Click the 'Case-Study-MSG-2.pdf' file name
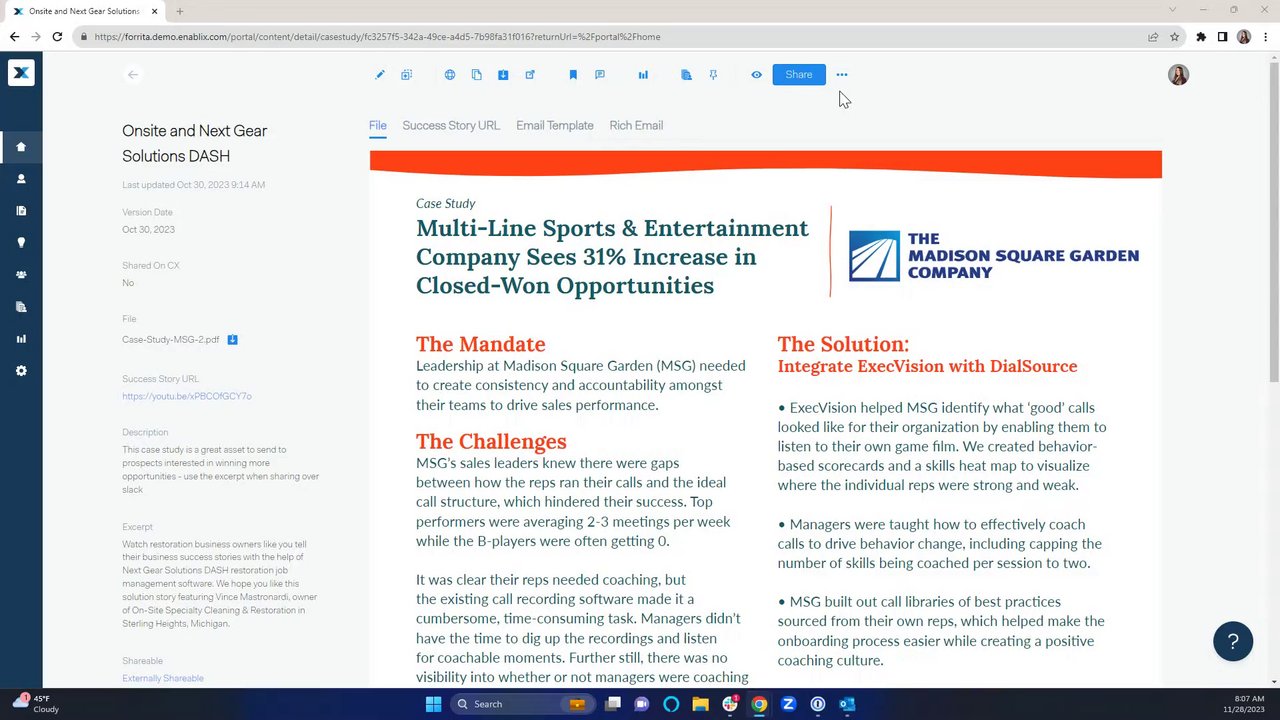Viewport: 1280px width, 720px height. coord(171,340)
